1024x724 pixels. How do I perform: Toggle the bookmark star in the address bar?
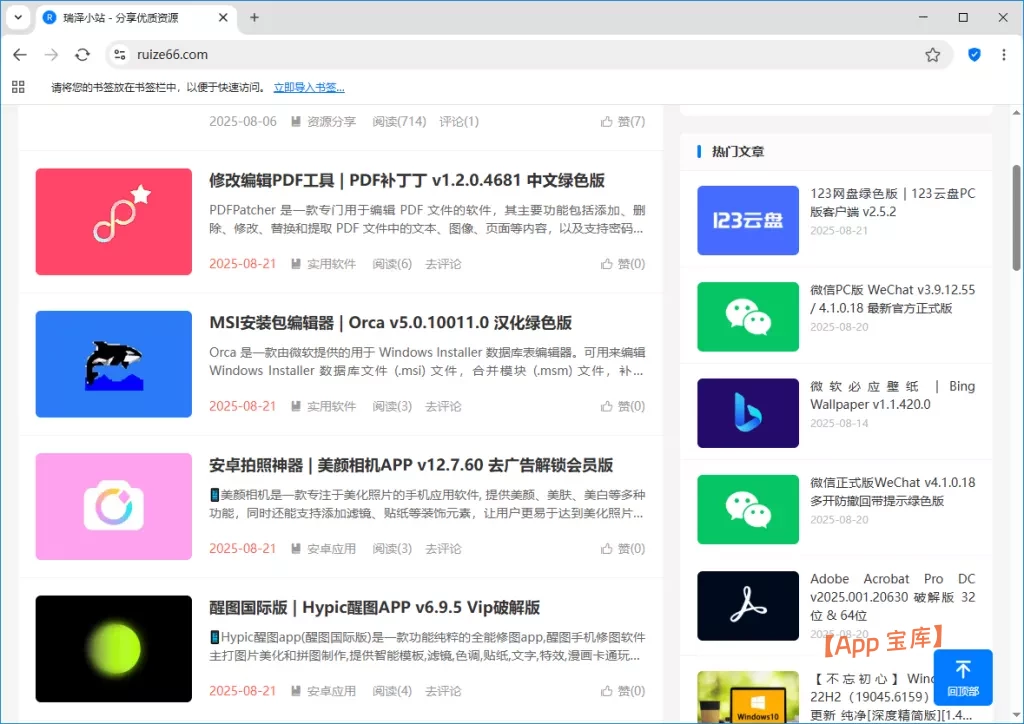933,55
